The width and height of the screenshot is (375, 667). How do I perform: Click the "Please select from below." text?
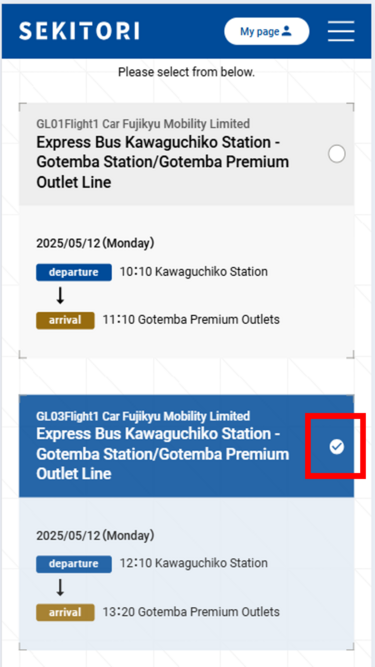[186, 72]
